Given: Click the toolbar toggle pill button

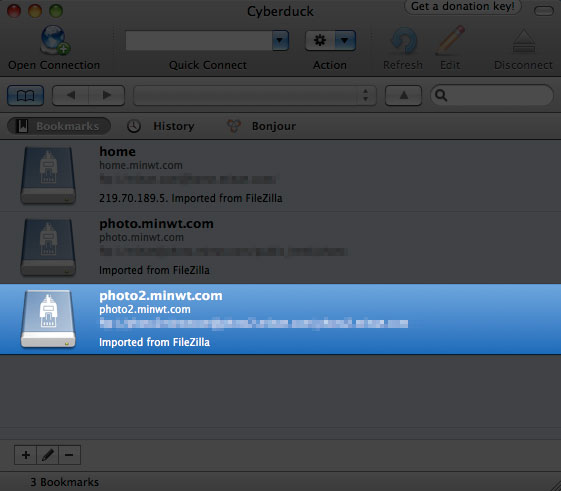Looking at the screenshot, I should (x=544, y=11).
